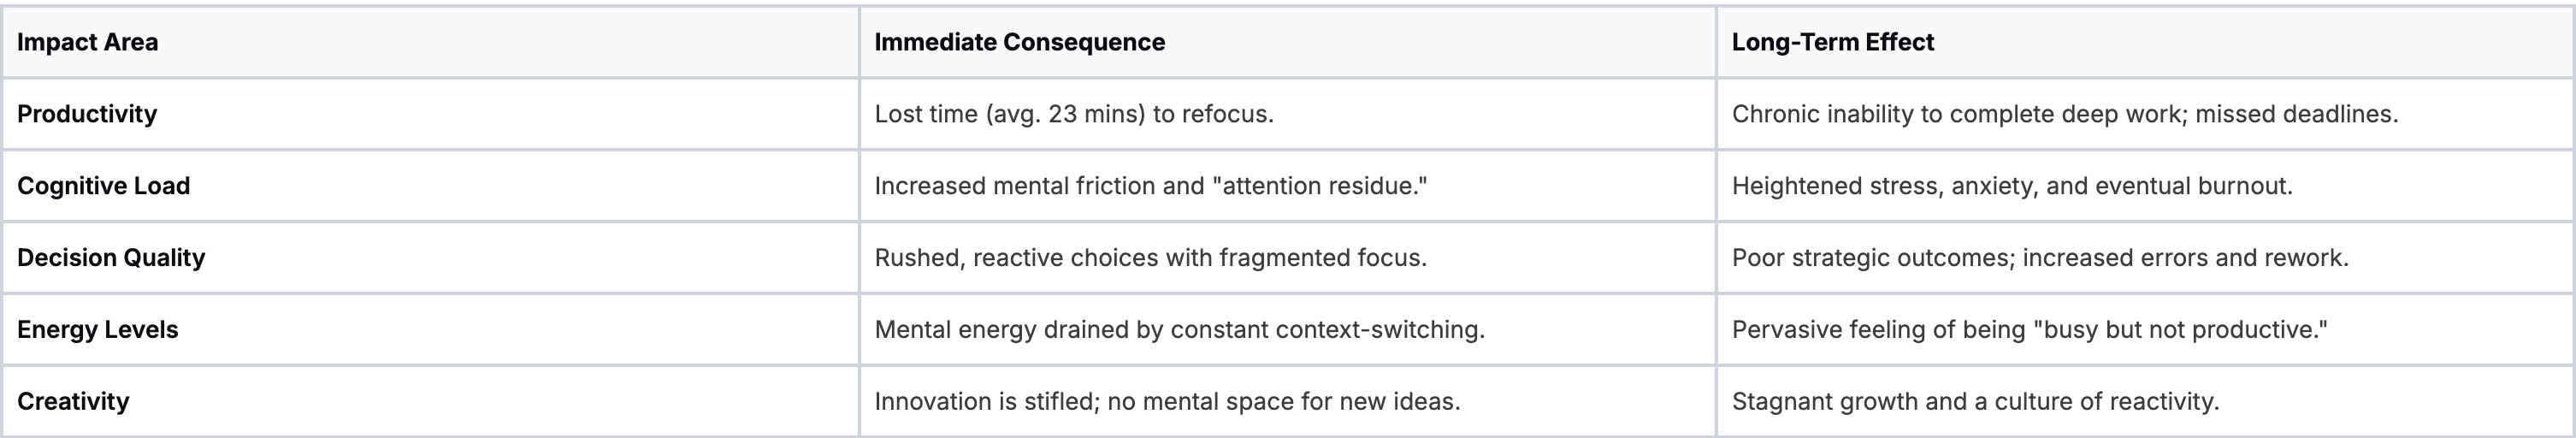
Task: Click the Impact Area column header
Action: (x=87, y=42)
